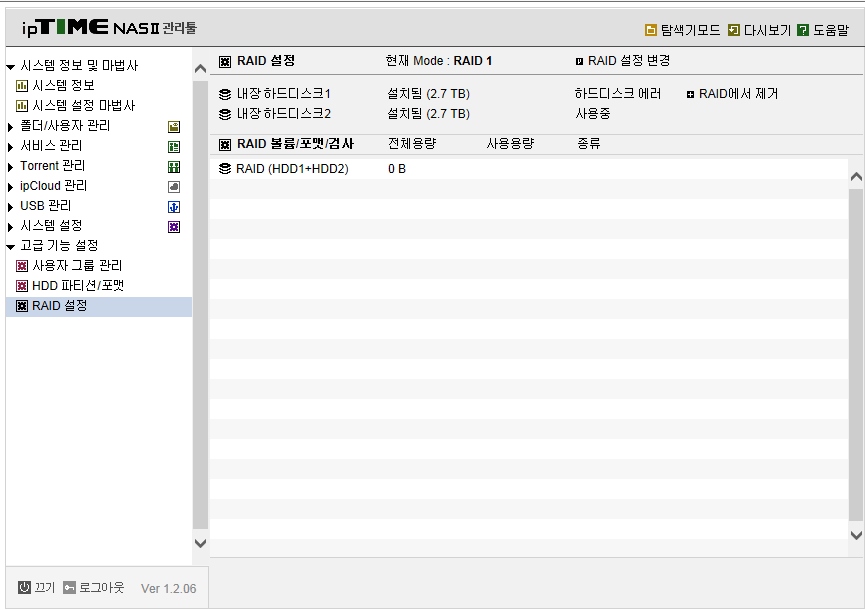This screenshot has width=865, height=610.
Task: Click the 하드디스크 에러 status text
Action: tap(618, 94)
